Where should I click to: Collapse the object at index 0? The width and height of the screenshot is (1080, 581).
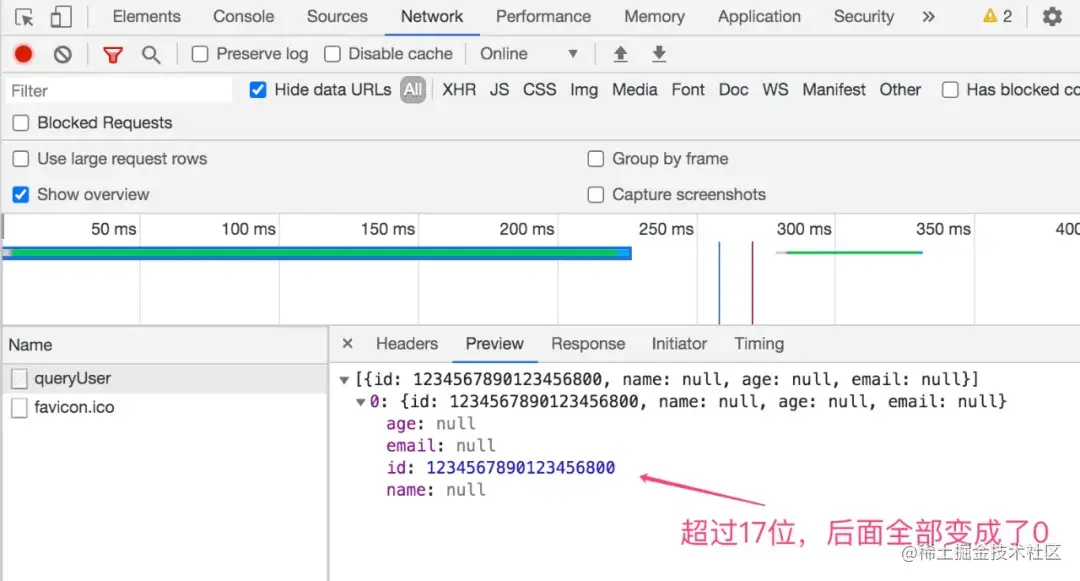point(360,401)
